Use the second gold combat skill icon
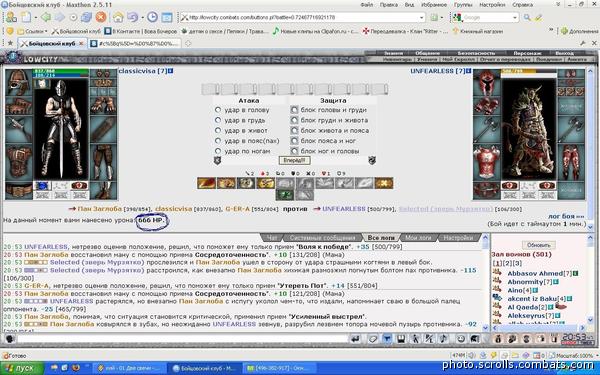600x375 pixels. 226,183
